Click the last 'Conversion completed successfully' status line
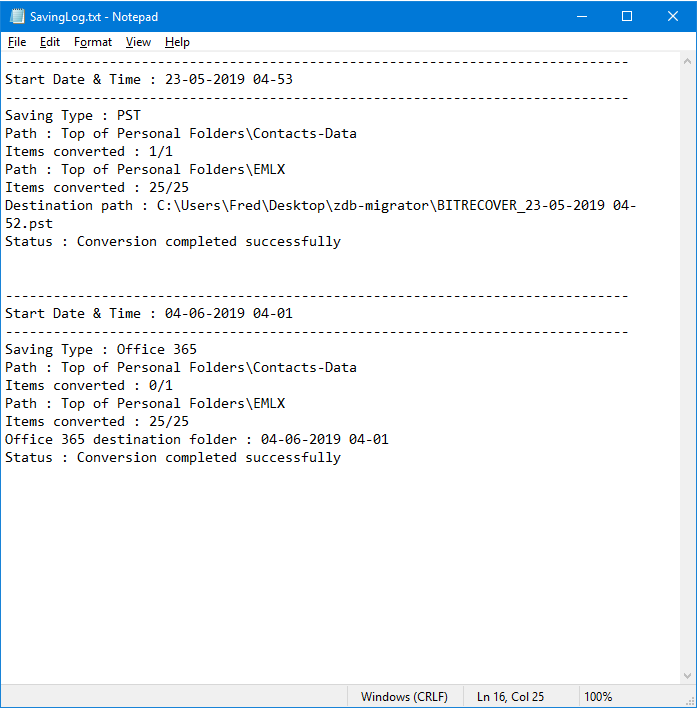Viewport: 698px width, 709px height. point(173,458)
